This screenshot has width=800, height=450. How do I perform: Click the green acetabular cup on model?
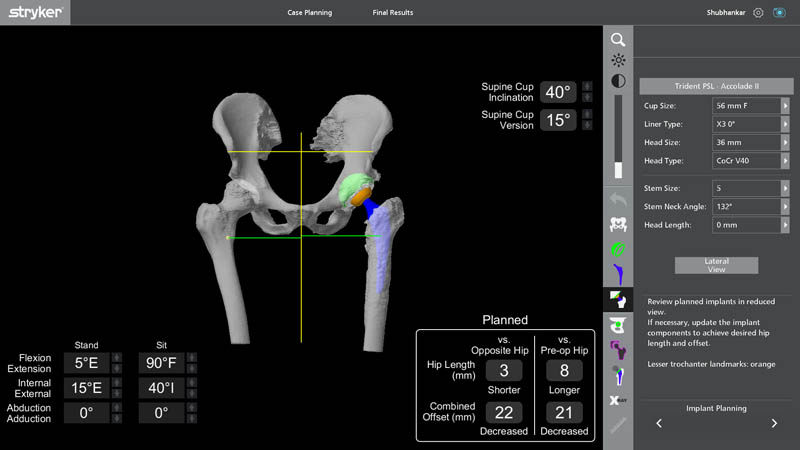click(352, 186)
